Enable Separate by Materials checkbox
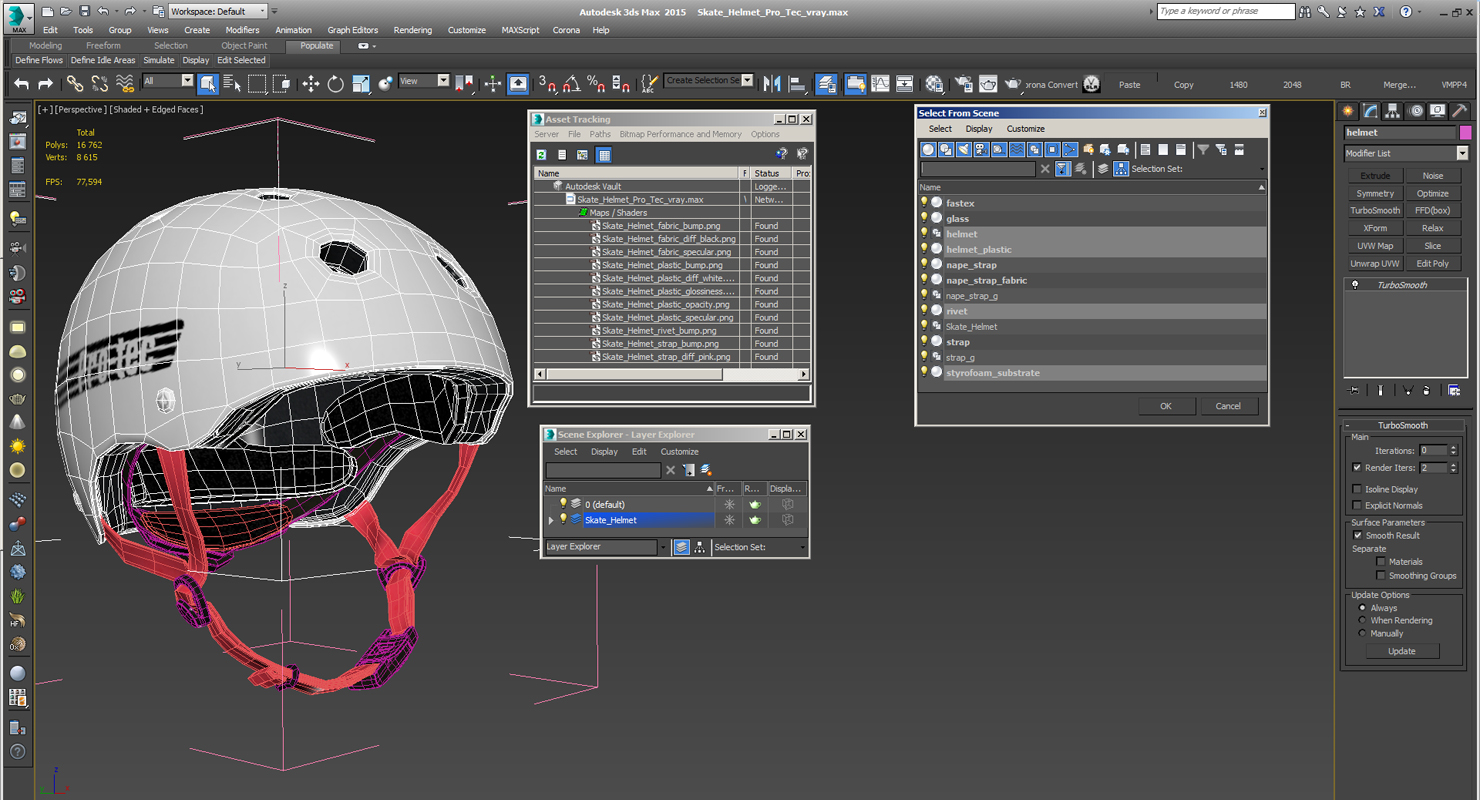Image resolution: width=1480 pixels, height=800 pixels. [1381, 561]
